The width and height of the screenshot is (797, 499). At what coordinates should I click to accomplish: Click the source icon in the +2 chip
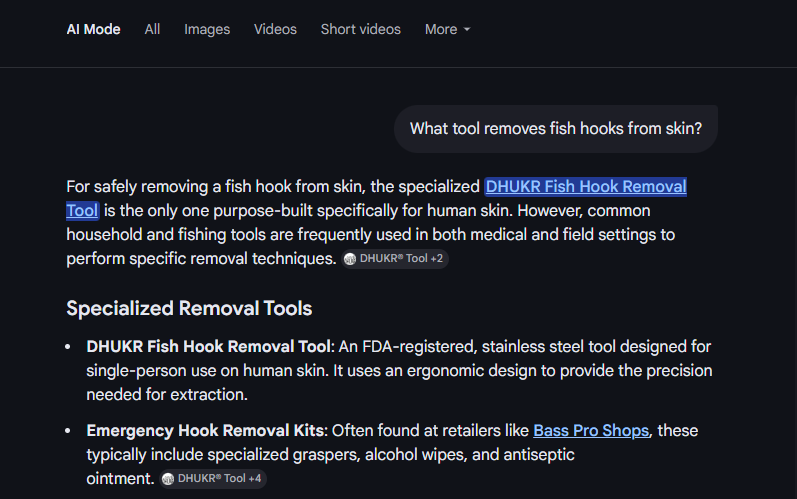[350, 259]
